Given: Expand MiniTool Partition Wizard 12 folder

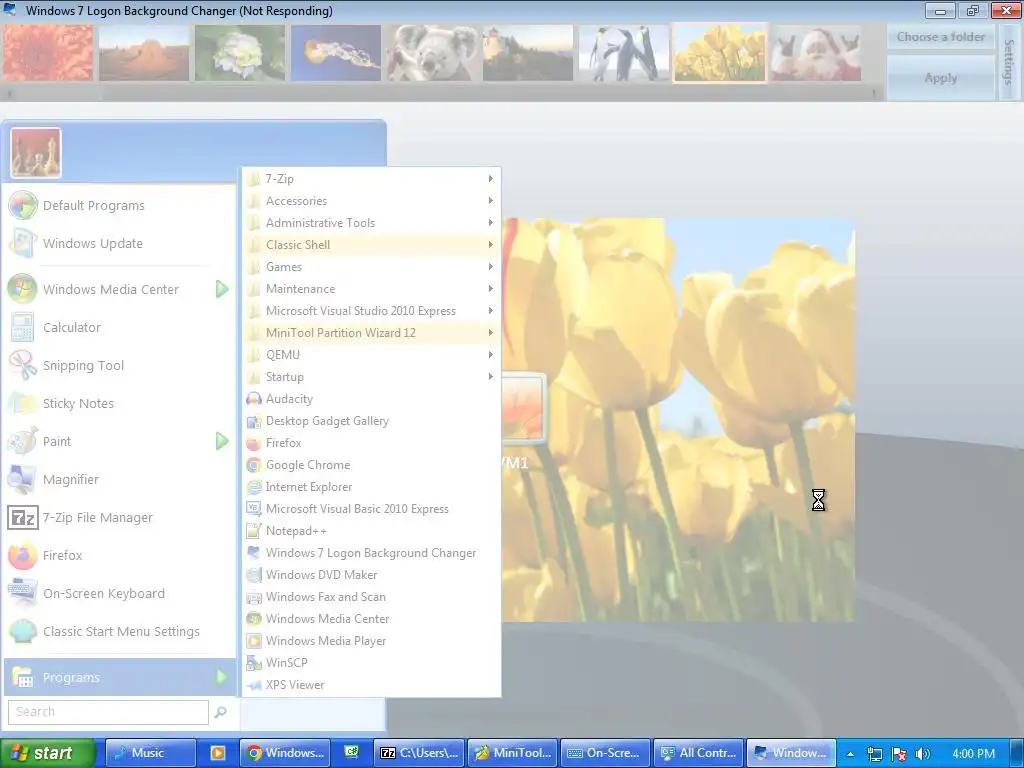Looking at the screenshot, I should point(371,332).
